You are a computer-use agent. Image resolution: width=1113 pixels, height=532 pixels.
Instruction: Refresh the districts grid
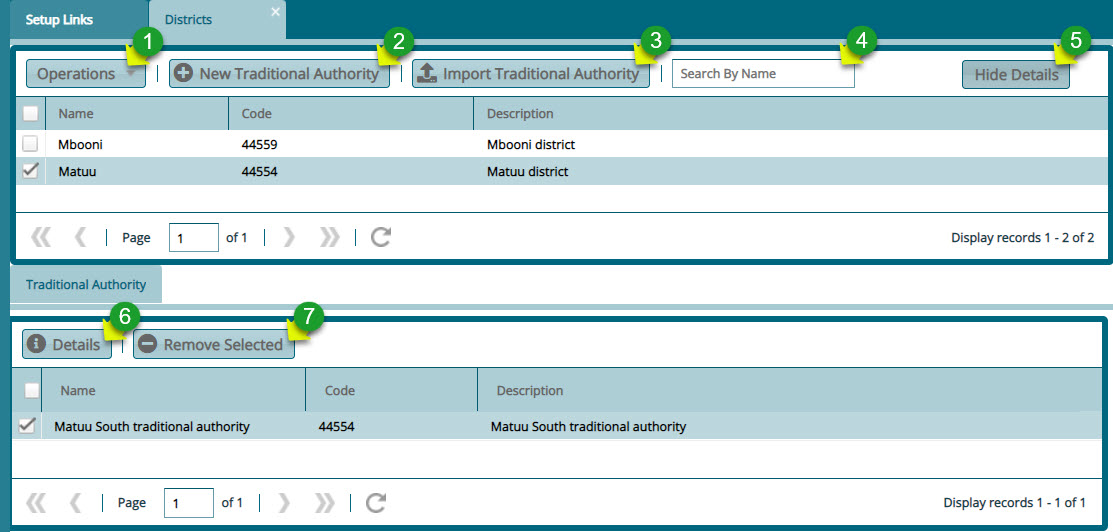[380, 238]
